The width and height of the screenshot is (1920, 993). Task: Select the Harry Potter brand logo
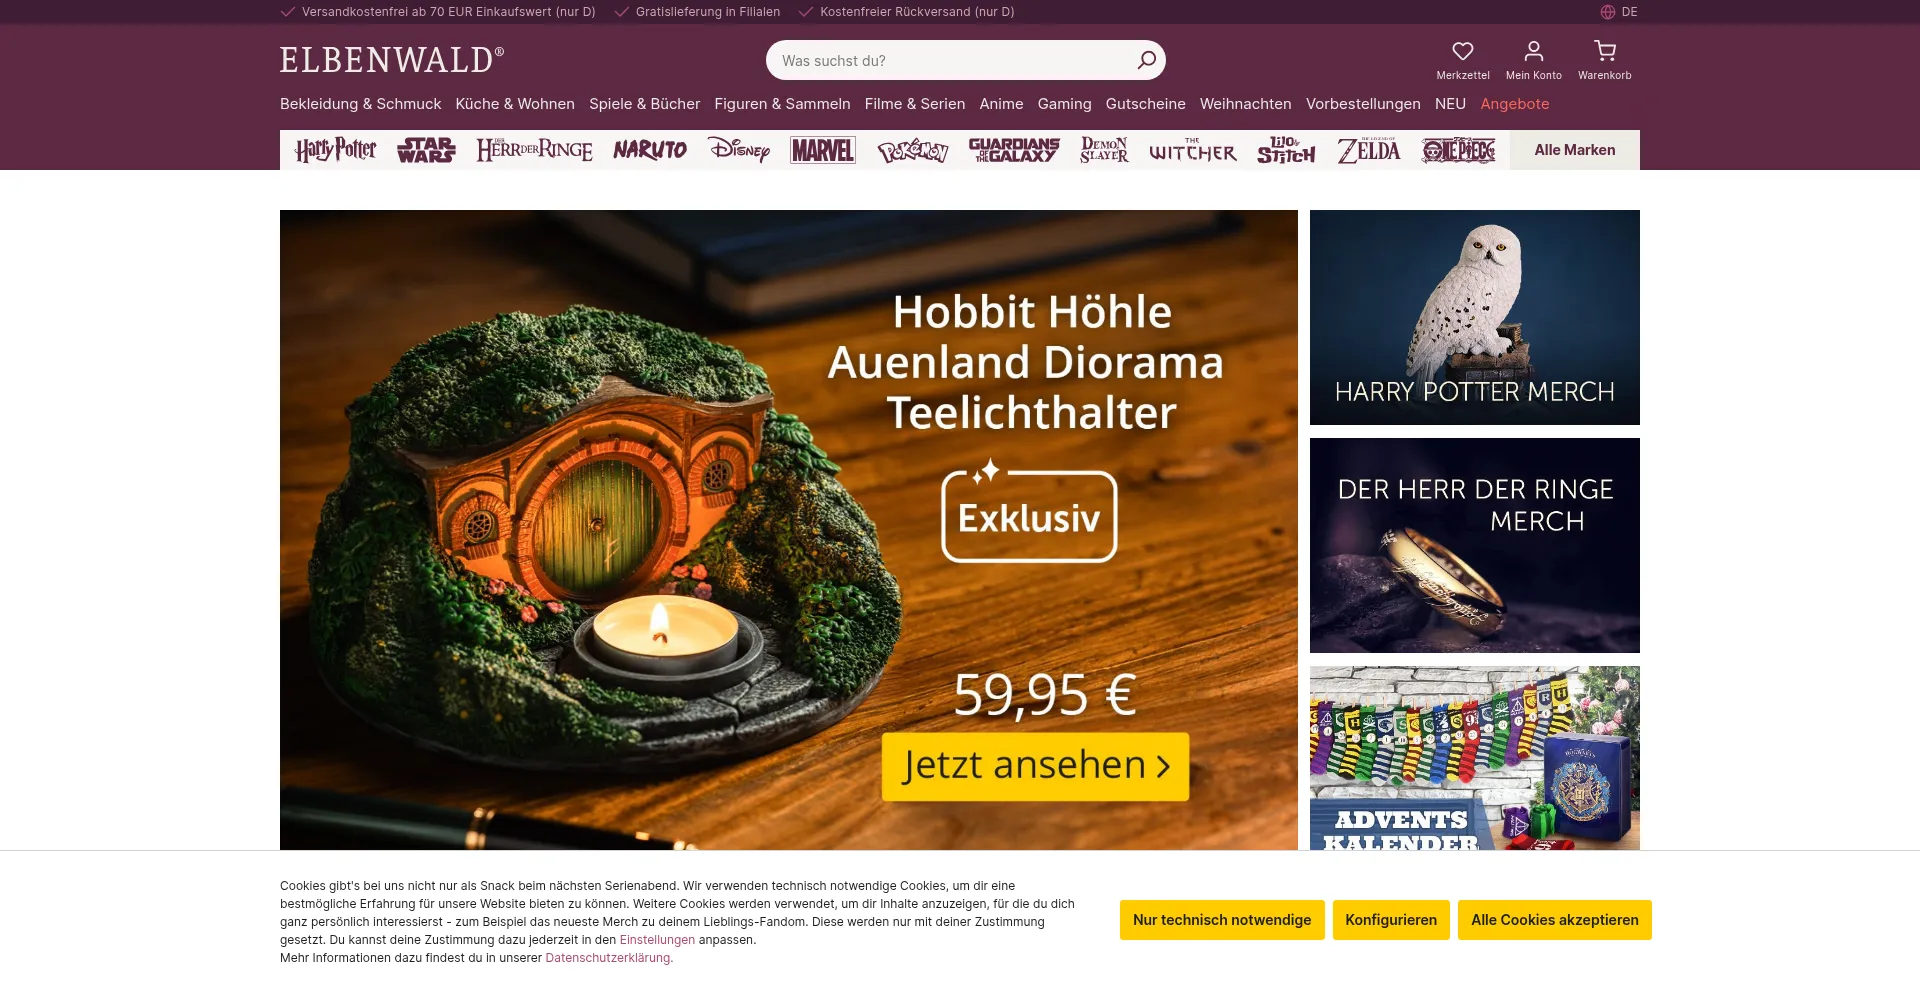coord(336,150)
